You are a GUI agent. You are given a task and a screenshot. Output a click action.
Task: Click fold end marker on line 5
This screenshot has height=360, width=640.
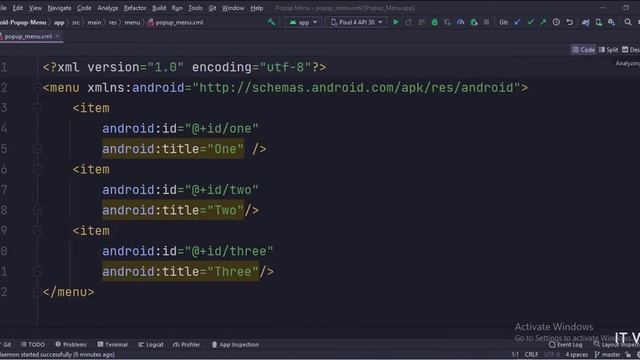coord(37,149)
